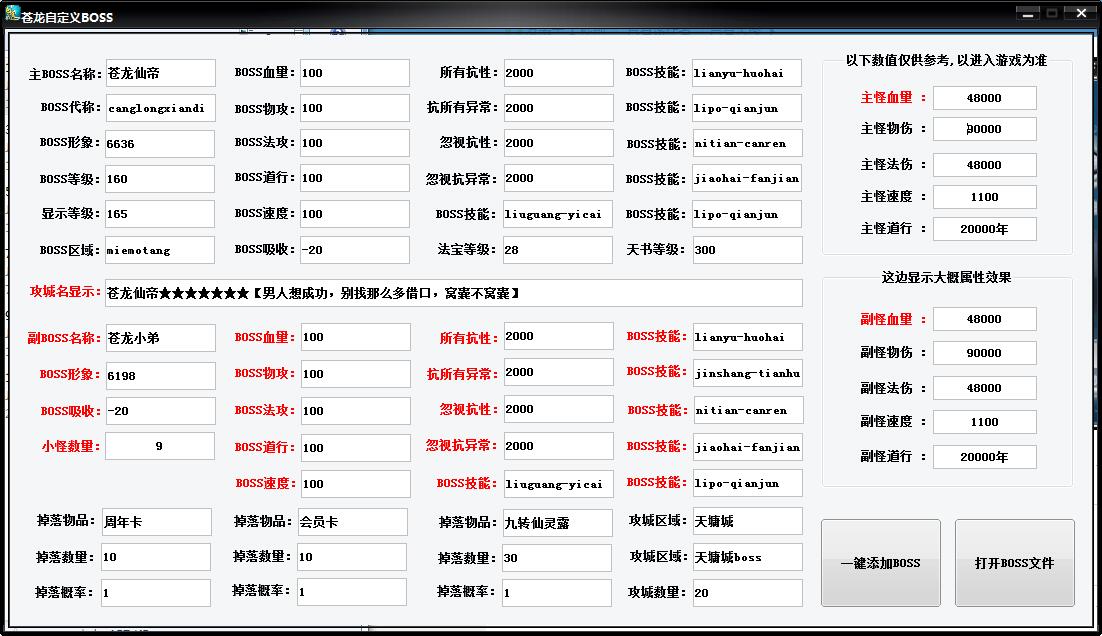Select the 攻城区域 field with 天墉城boss
The width and height of the screenshot is (1102, 636).
tap(747, 557)
